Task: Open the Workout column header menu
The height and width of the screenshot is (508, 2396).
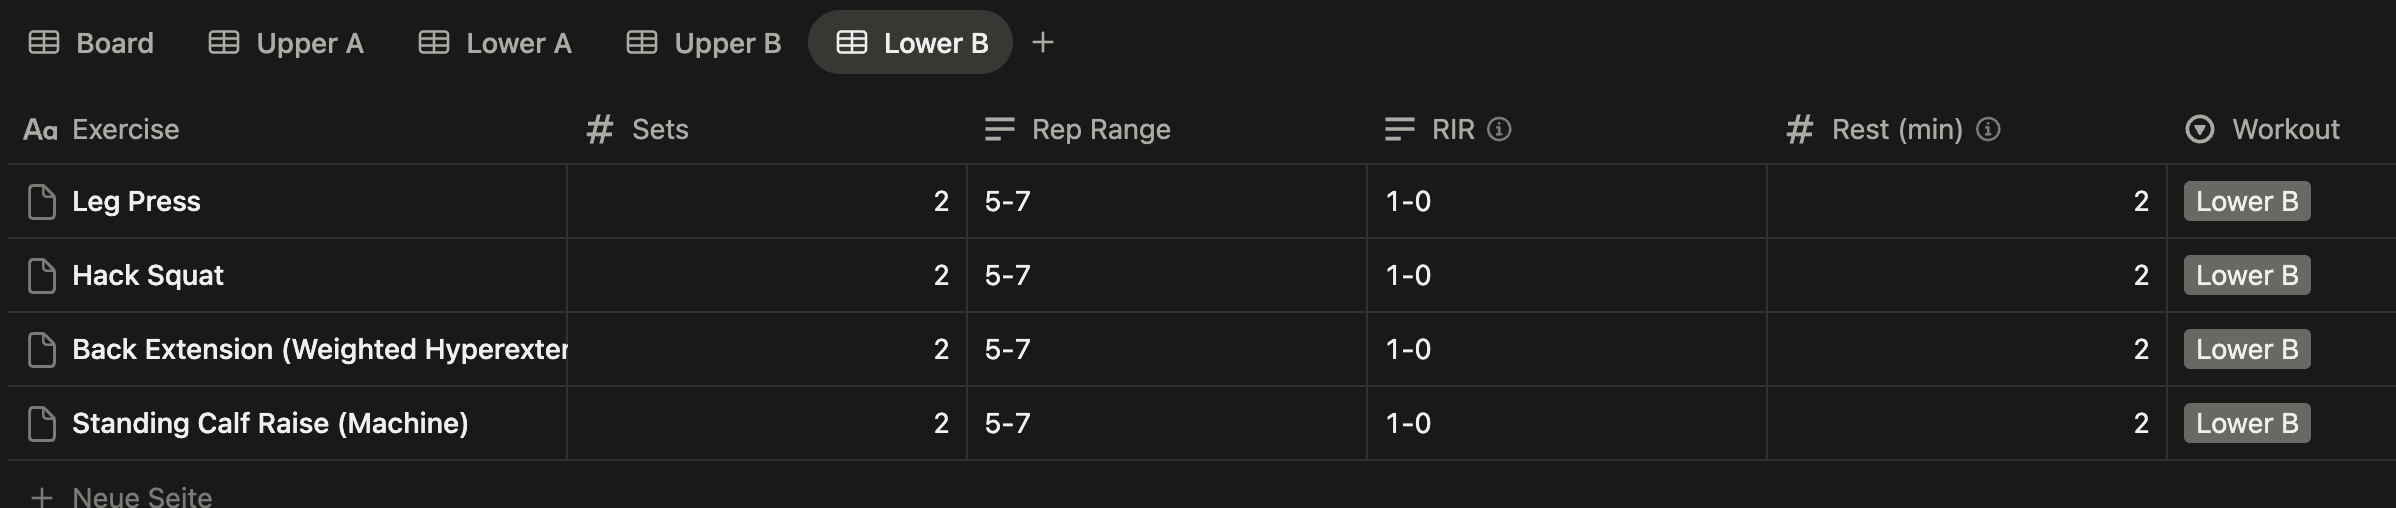Action: click(x=2285, y=129)
